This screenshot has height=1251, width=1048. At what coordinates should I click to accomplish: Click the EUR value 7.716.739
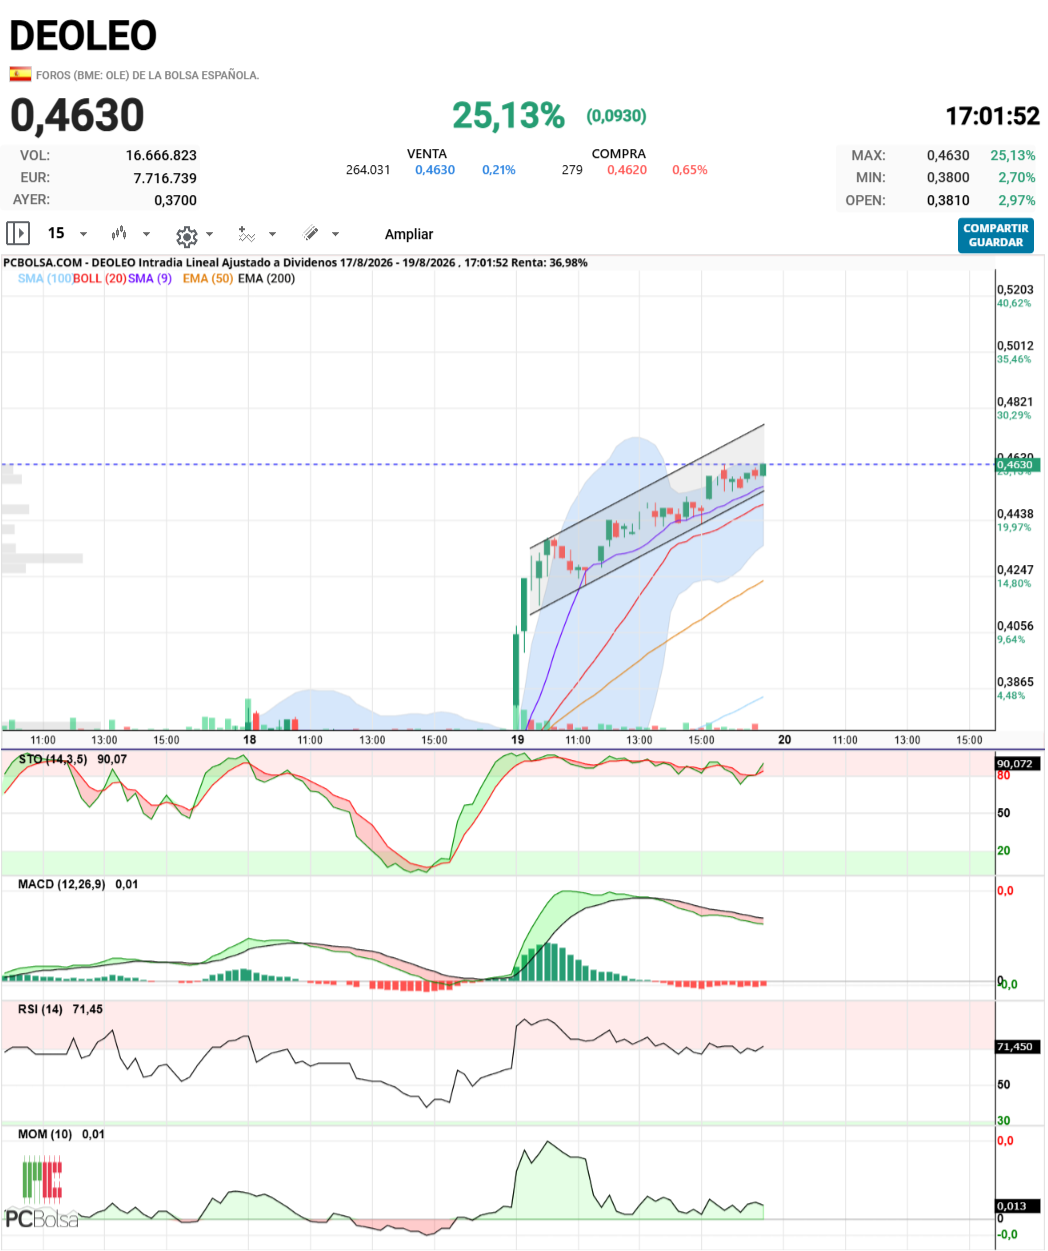[165, 178]
